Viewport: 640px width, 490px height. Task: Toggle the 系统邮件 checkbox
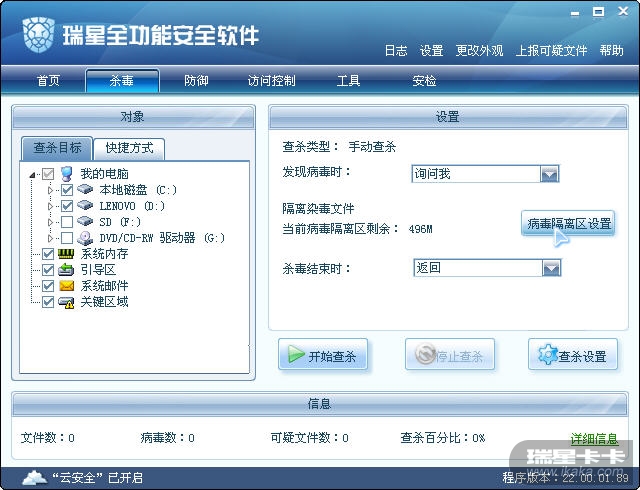pos(48,286)
